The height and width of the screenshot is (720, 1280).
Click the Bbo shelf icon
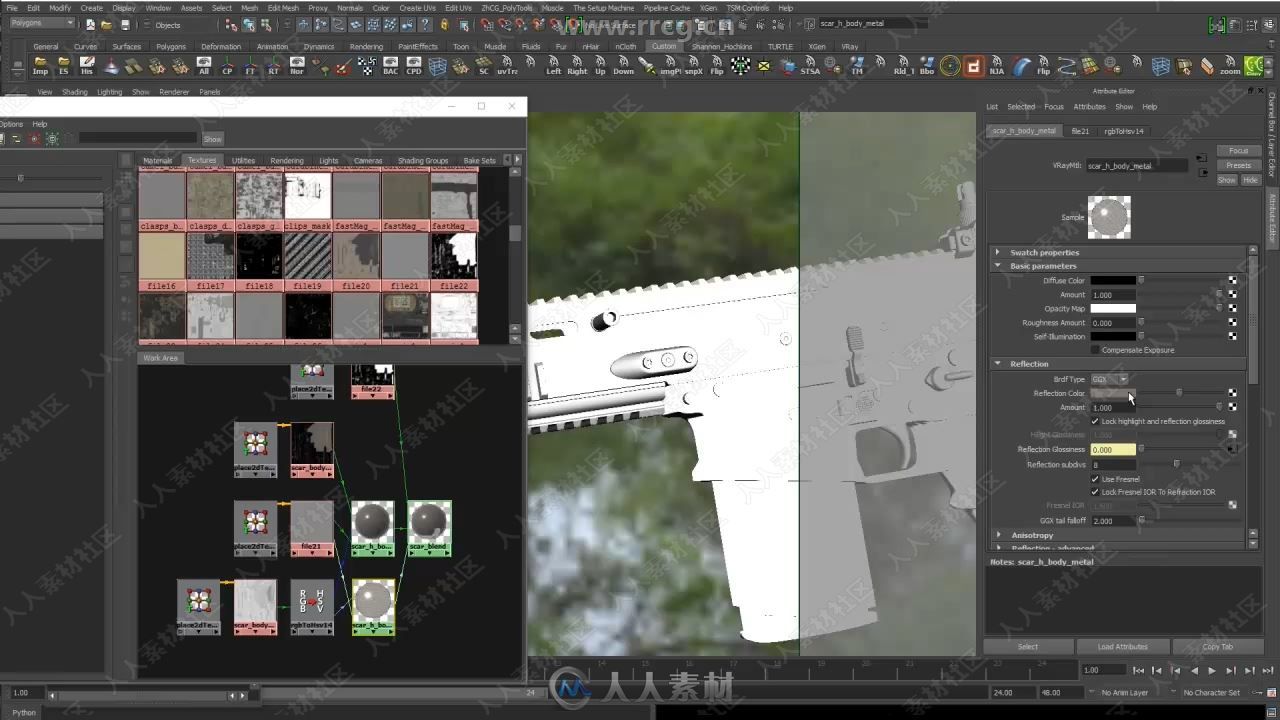(x=927, y=66)
